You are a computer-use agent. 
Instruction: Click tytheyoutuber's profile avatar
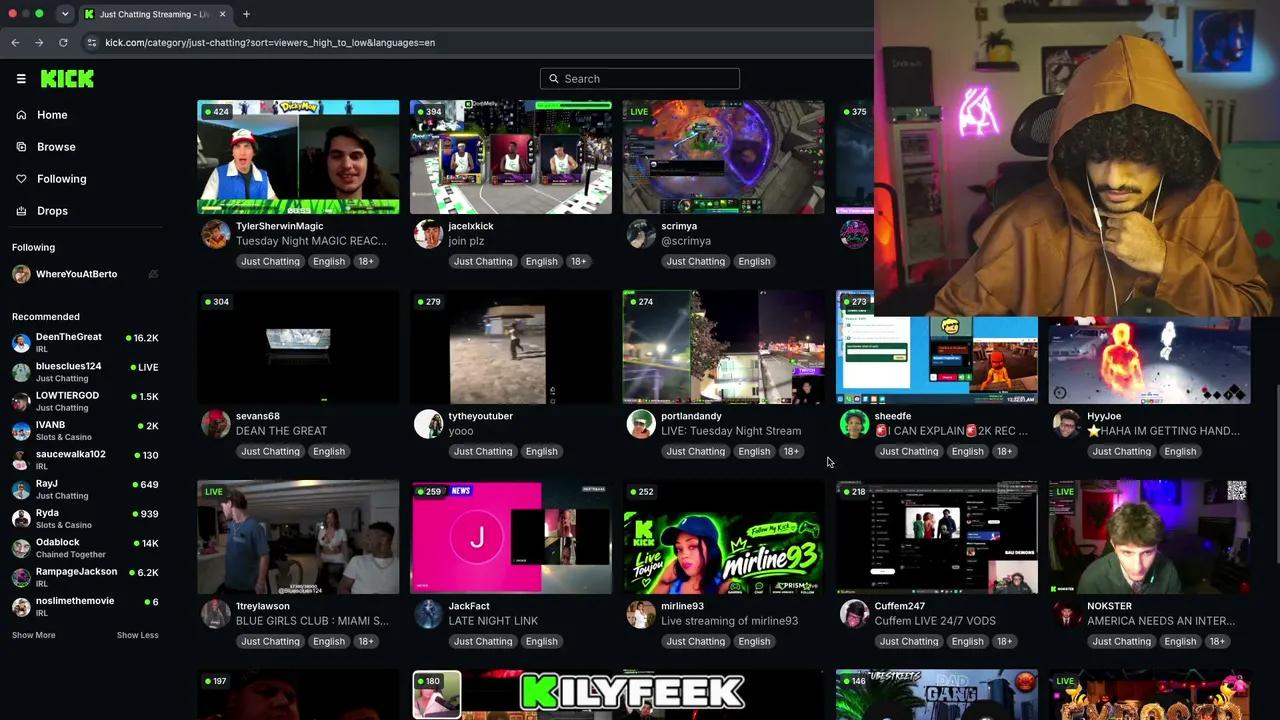coord(428,424)
